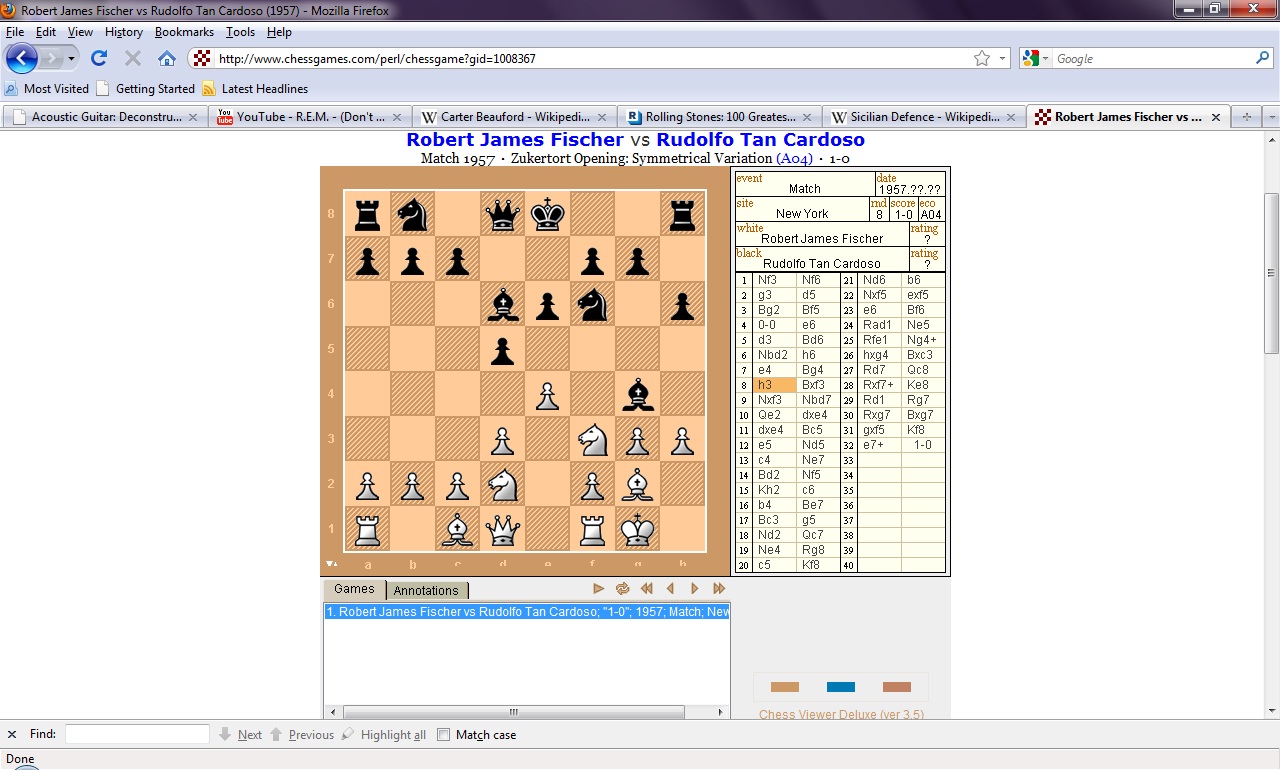Screen dimensions: 1280x770
Task: Go to the browser home page
Action: coord(167,58)
